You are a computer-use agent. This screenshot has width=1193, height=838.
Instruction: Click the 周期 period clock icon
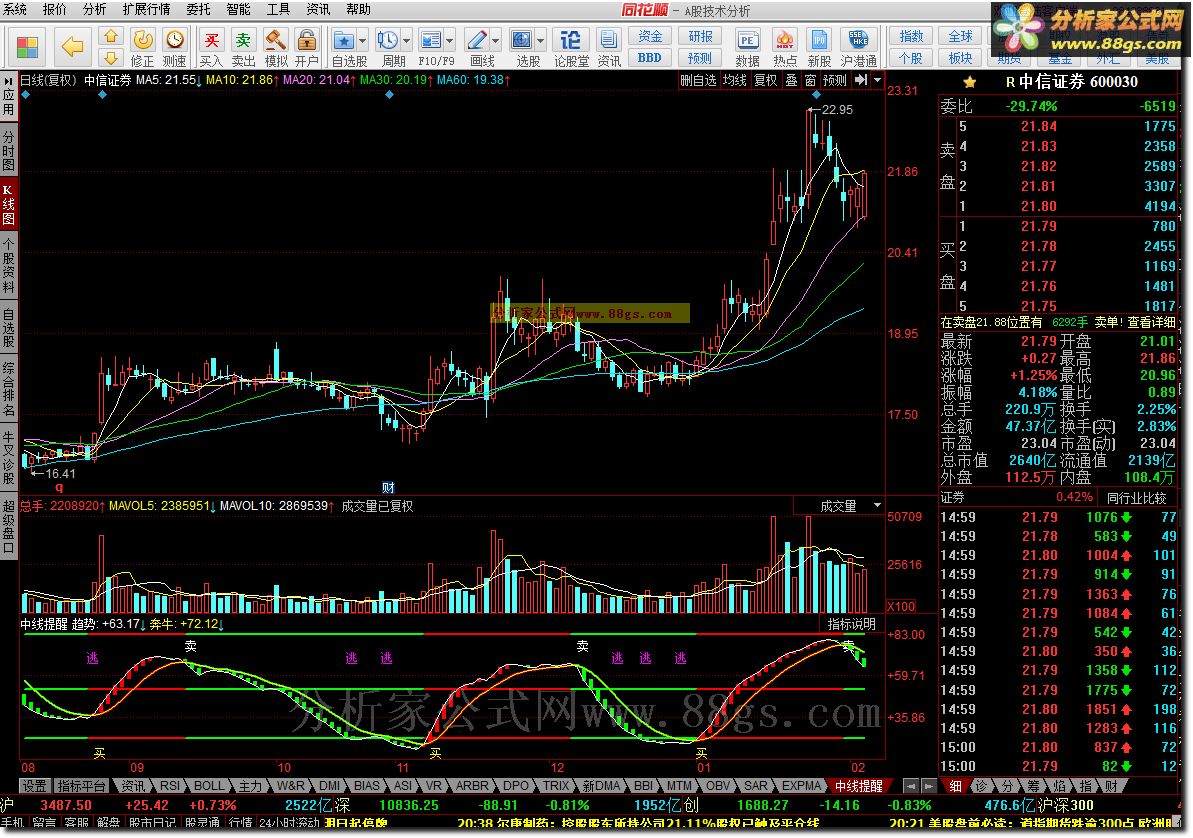coord(388,40)
